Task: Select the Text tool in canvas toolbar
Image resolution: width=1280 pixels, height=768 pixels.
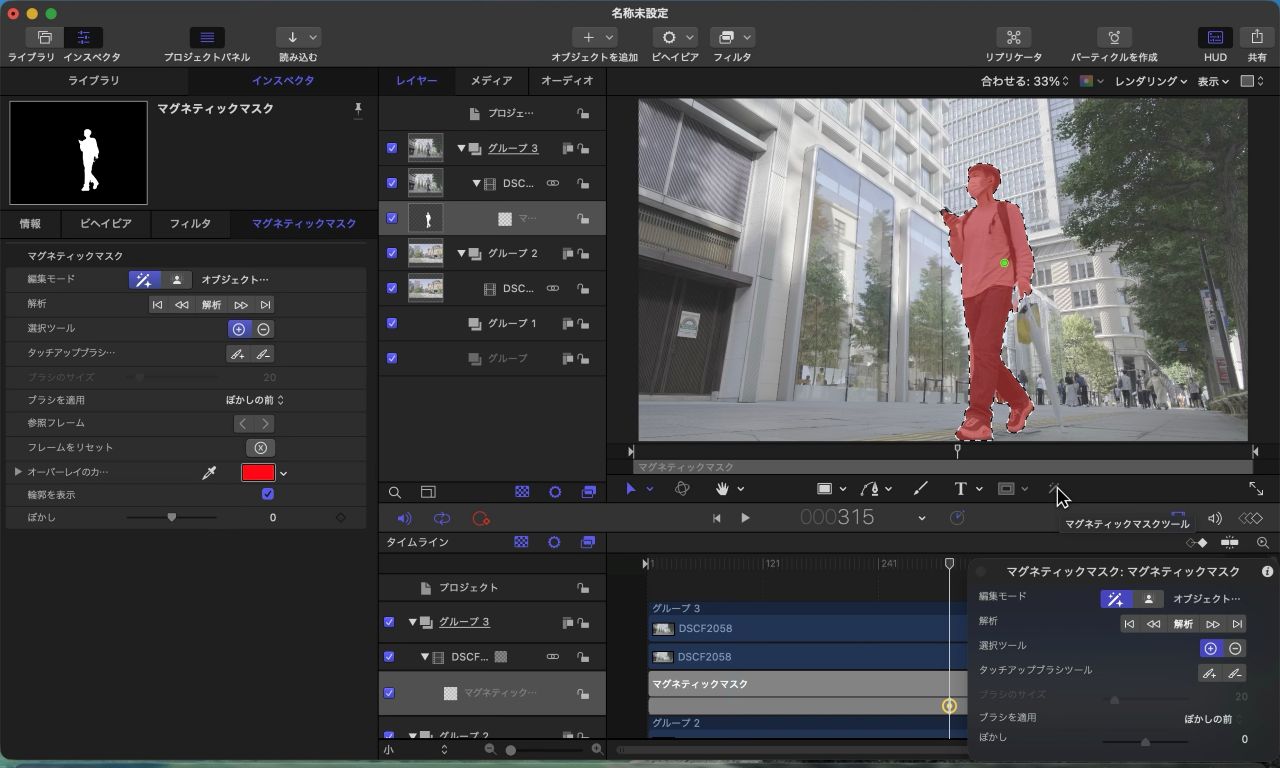Action: tap(960, 489)
